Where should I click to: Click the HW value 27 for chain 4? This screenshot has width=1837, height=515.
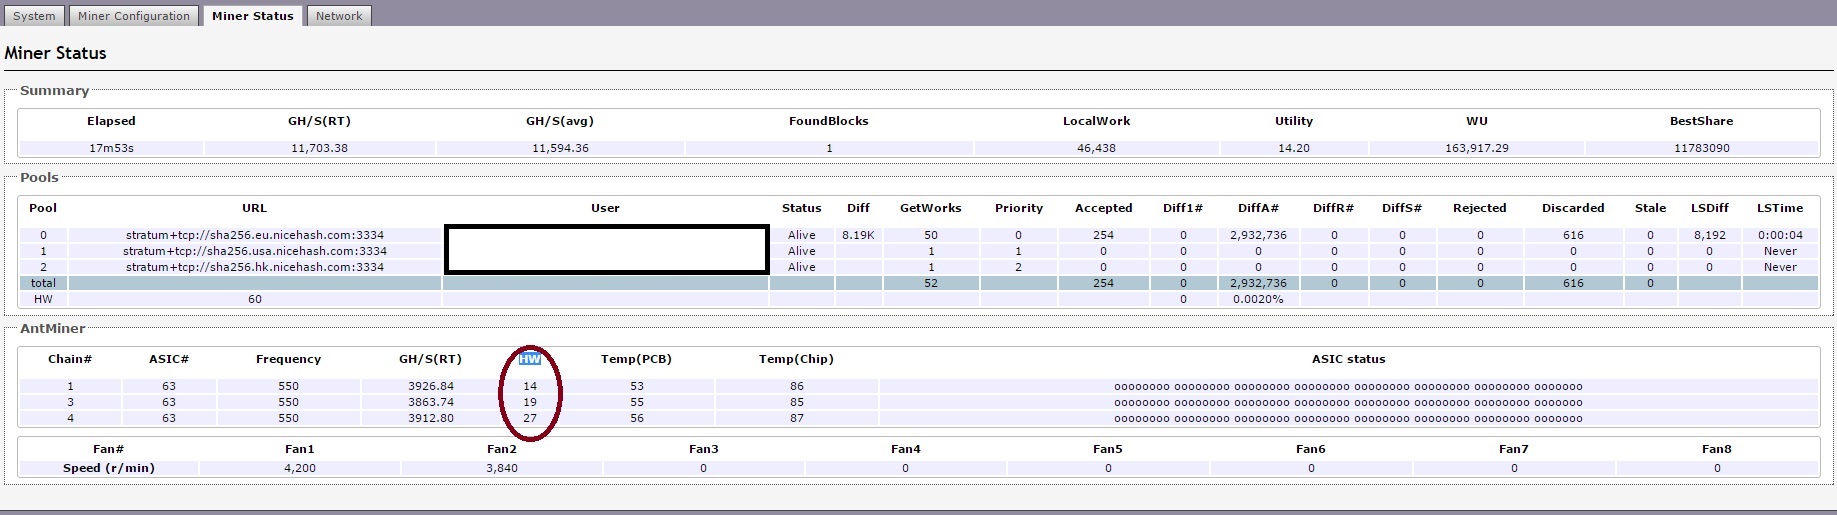coord(530,418)
